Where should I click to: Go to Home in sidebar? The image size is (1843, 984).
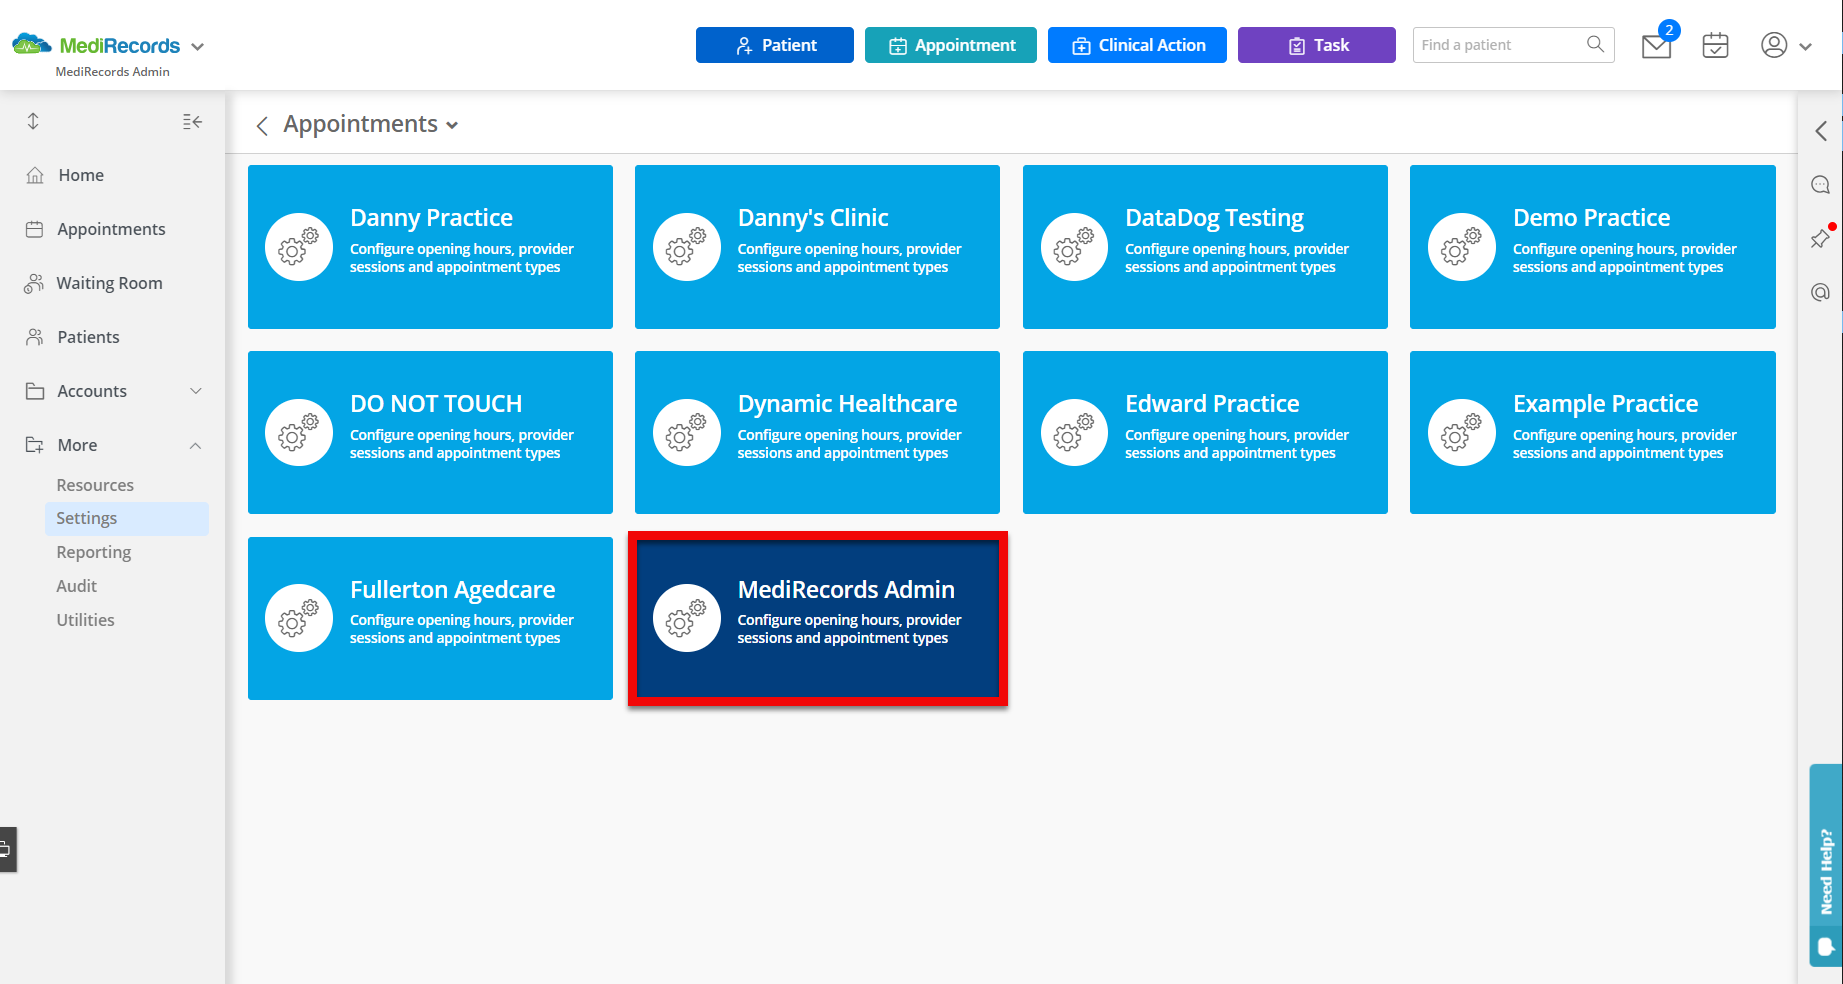click(81, 175)
